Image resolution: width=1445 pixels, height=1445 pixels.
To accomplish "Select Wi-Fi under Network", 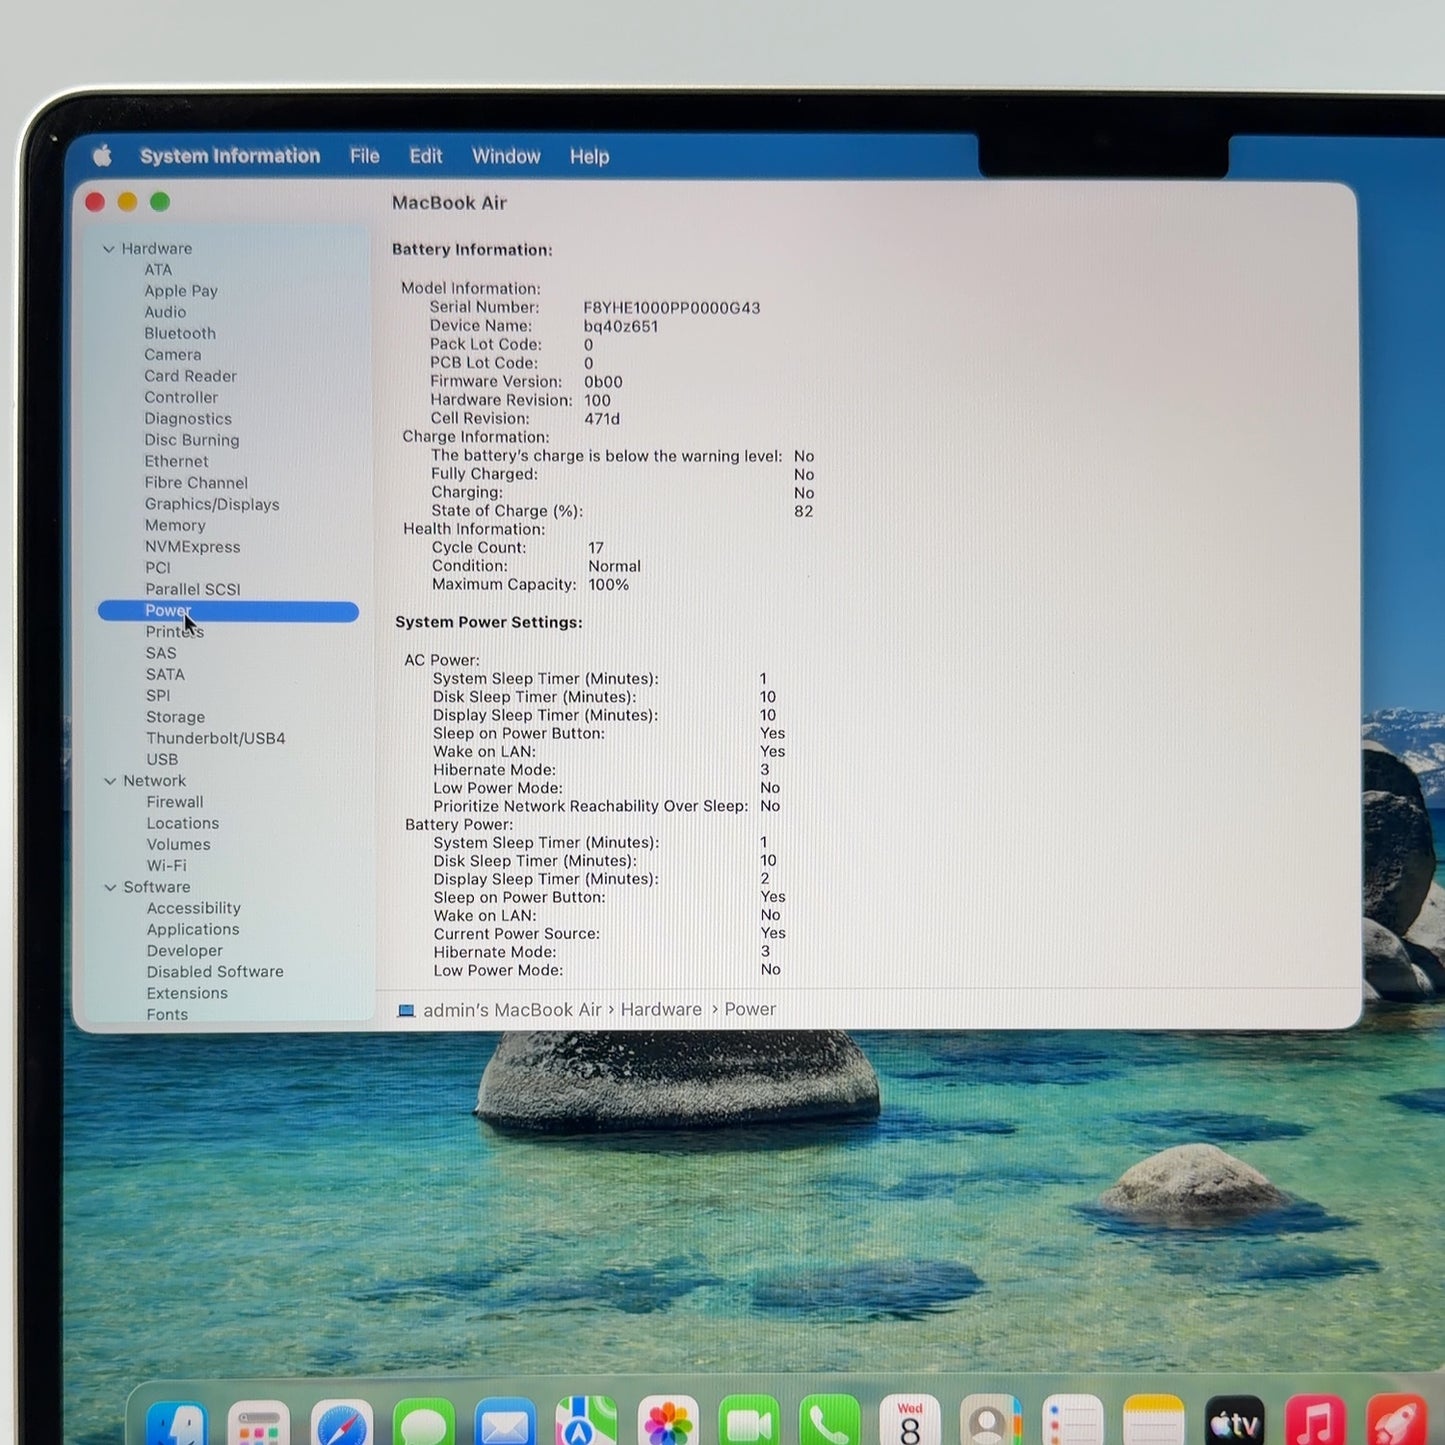I will (x=167, y=865).
